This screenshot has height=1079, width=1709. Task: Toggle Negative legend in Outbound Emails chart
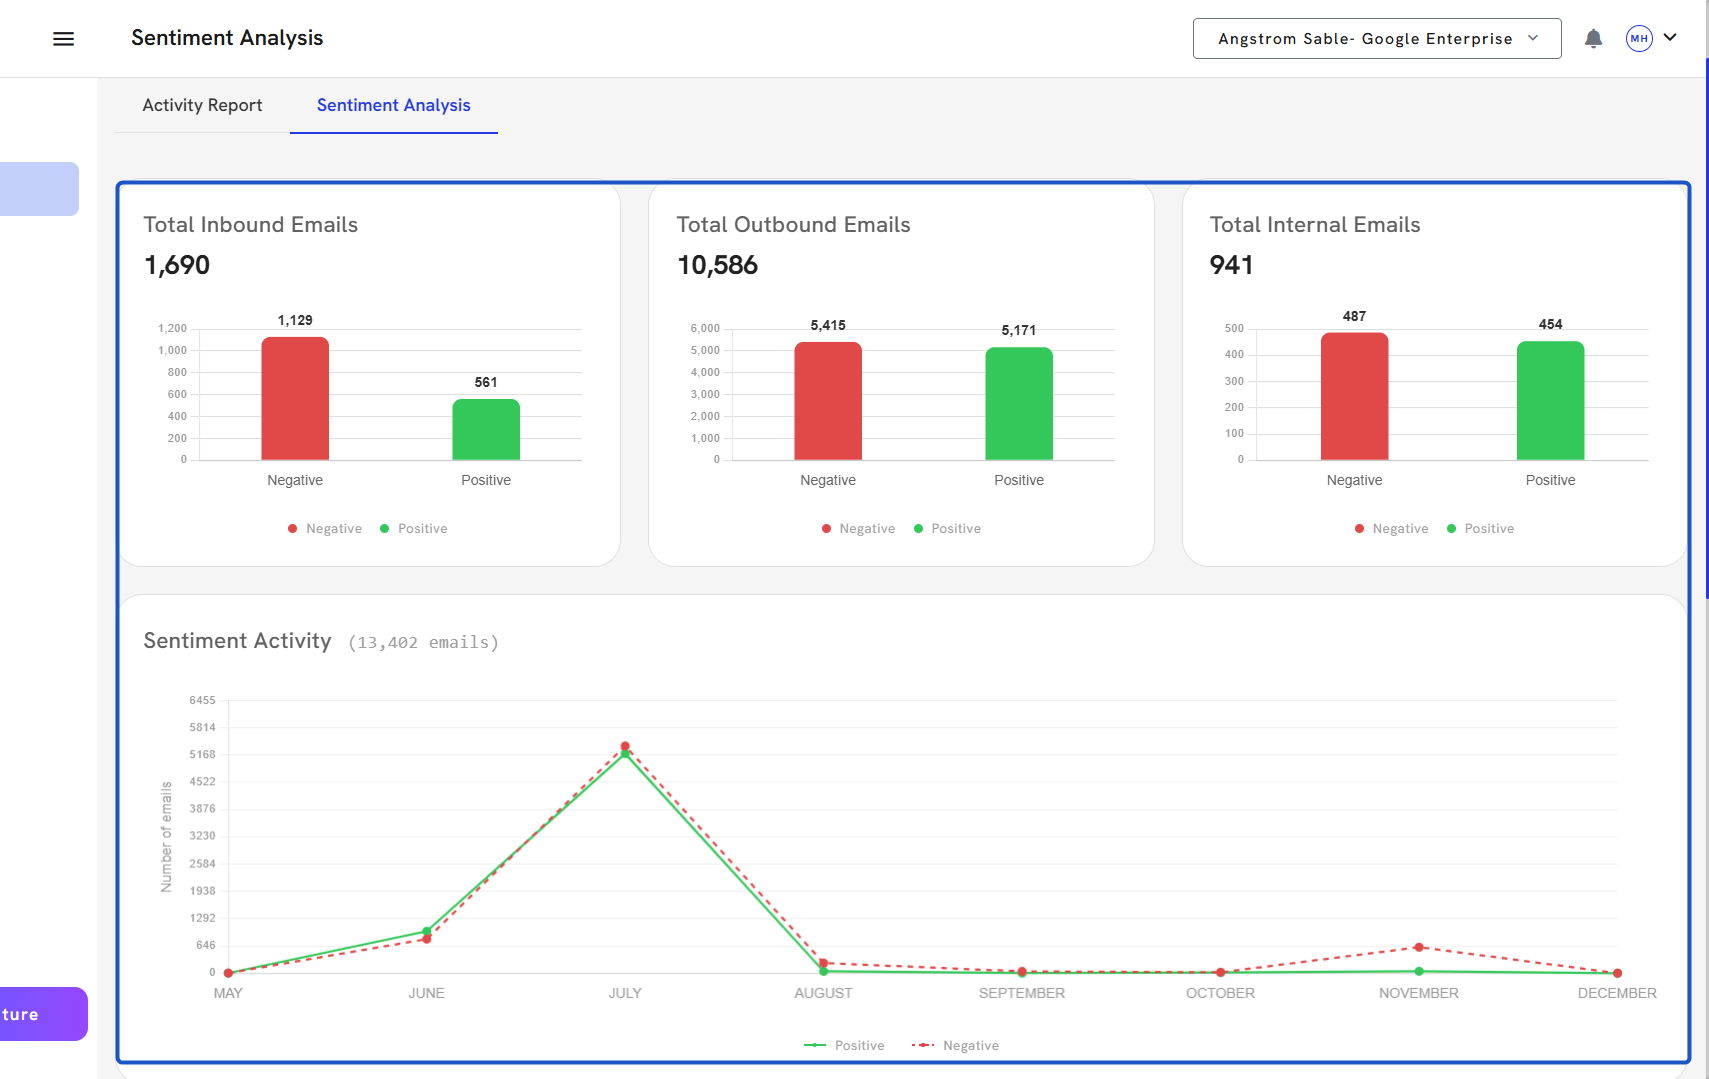point(858,529)
